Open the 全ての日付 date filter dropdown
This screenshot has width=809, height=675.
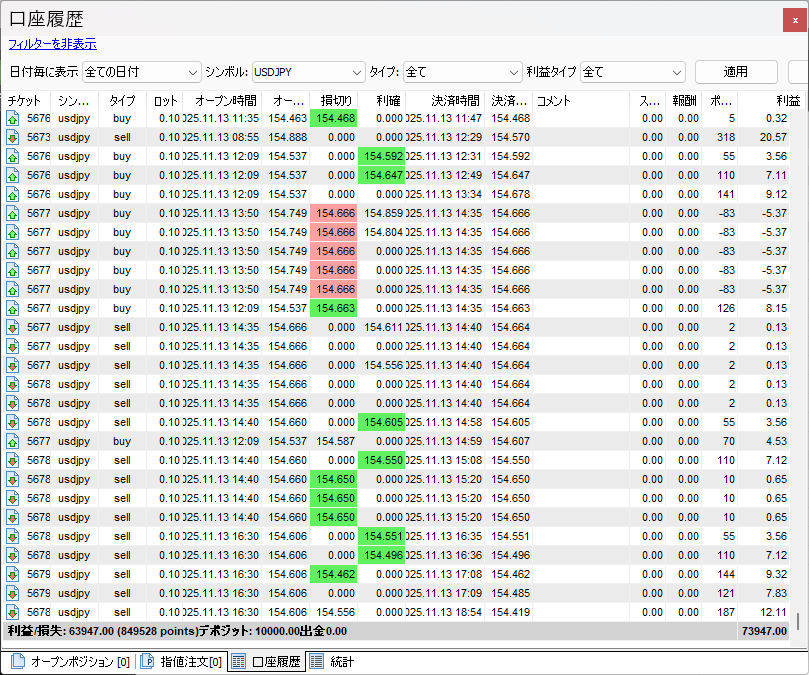141,72
